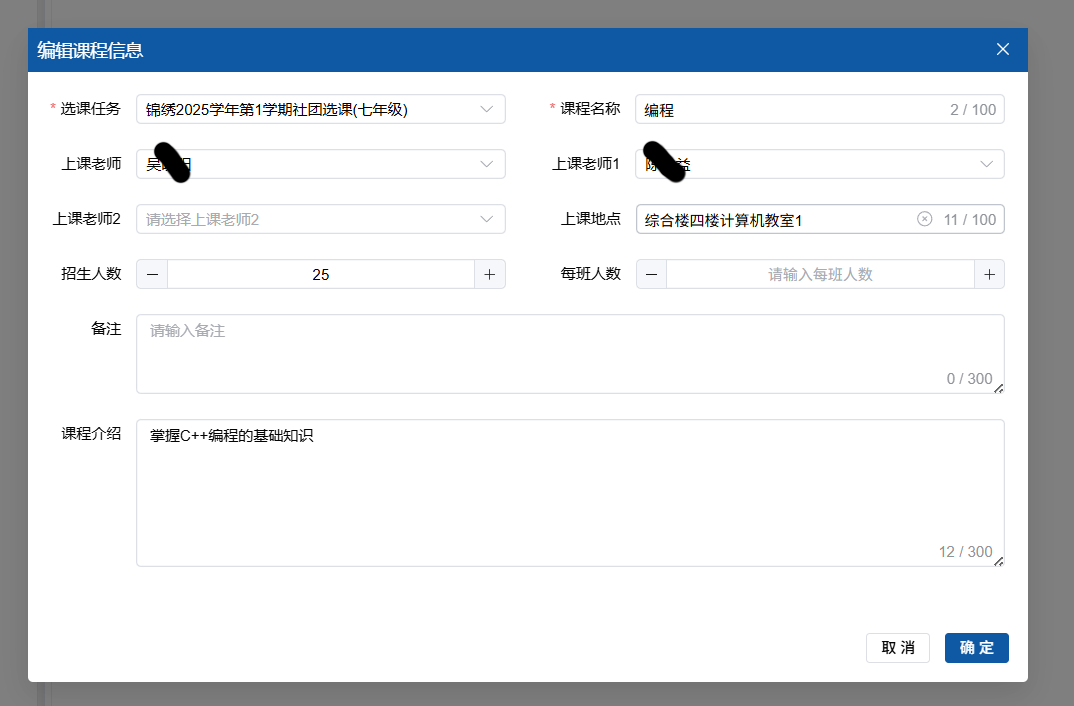Confirm changes with 确定 button

pyautogui.click(x=976, y=648)
